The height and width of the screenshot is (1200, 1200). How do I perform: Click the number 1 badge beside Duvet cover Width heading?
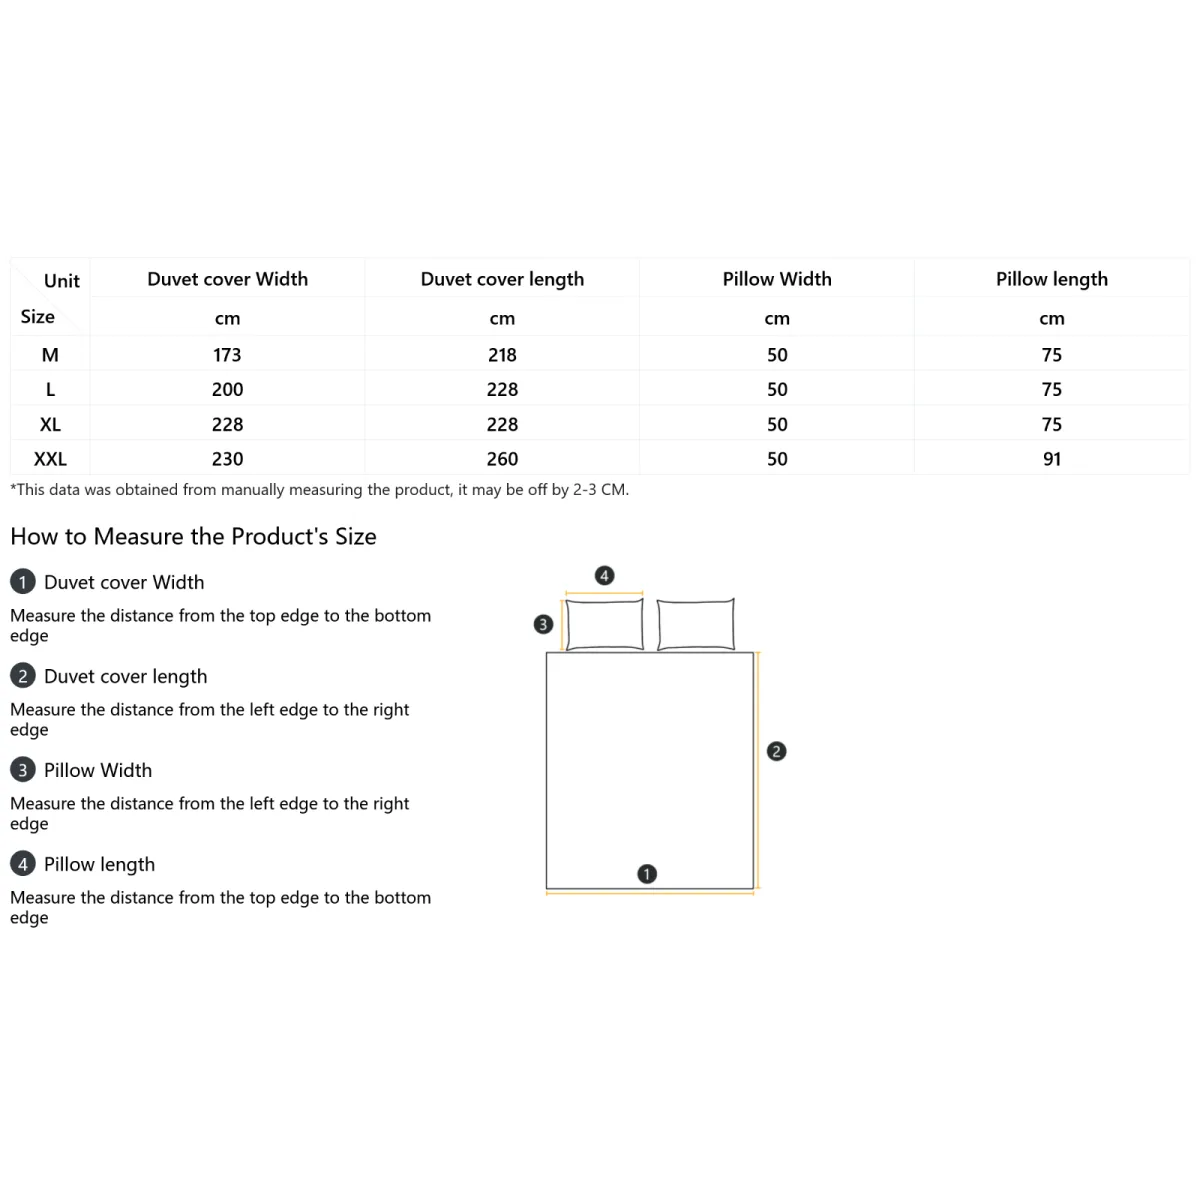[x=22, y=582]
